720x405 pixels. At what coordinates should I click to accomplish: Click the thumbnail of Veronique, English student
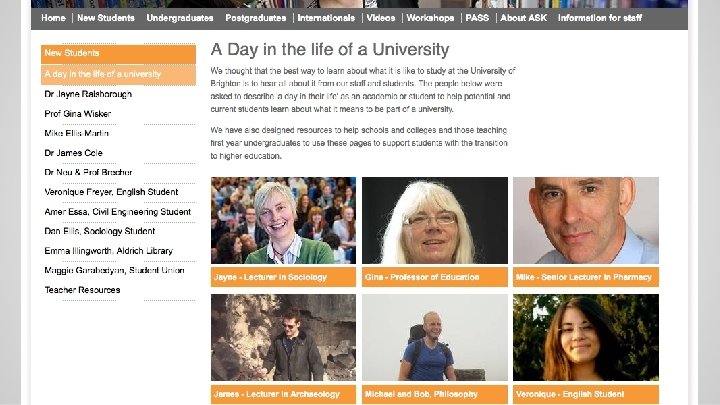click(586, 338)
